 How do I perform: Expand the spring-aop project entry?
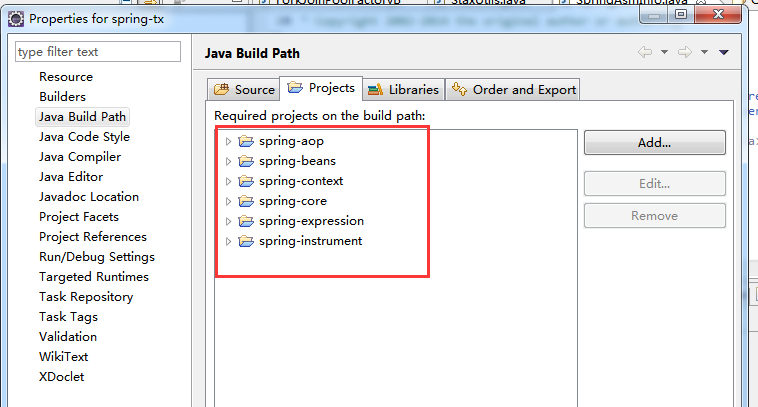pyautogui.click(x=228, y=142)
